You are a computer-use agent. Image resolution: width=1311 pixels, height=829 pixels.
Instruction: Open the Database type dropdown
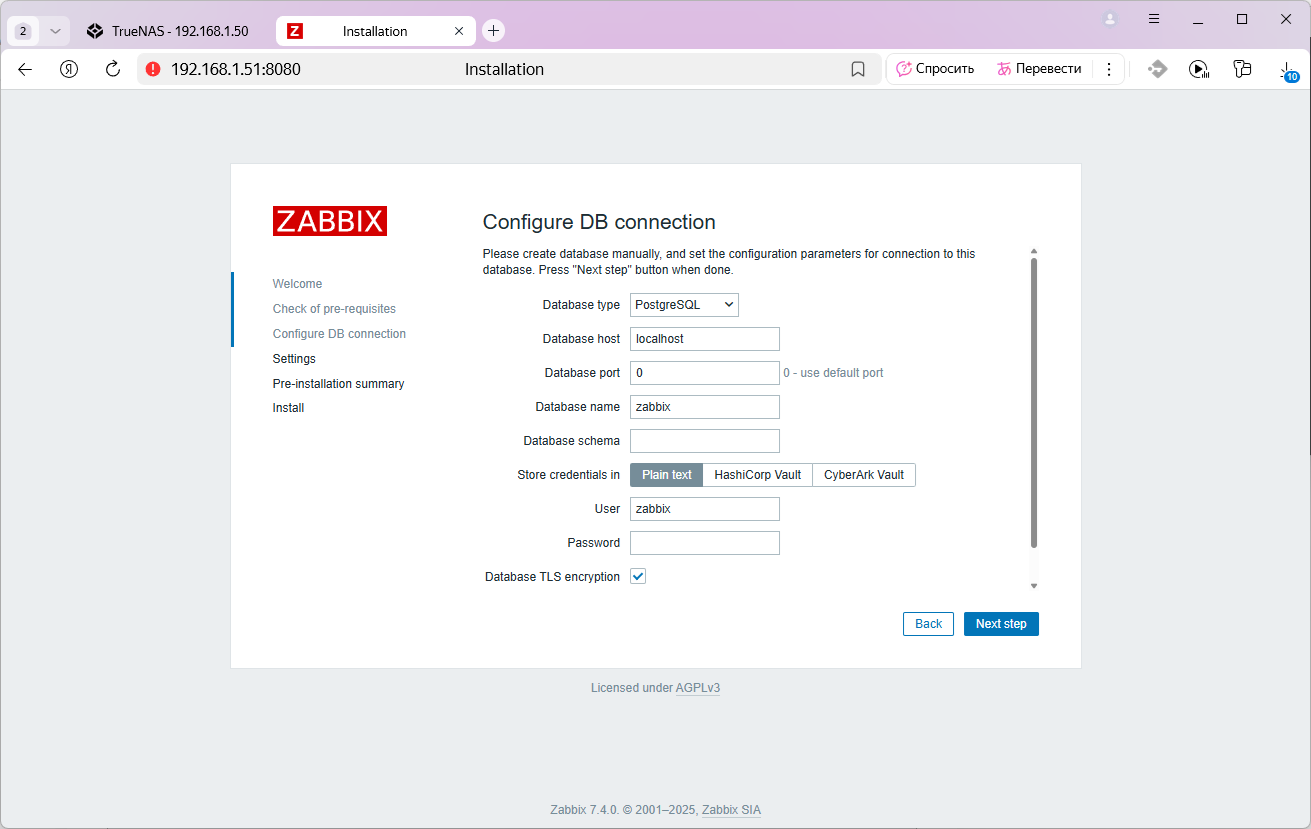684,305
